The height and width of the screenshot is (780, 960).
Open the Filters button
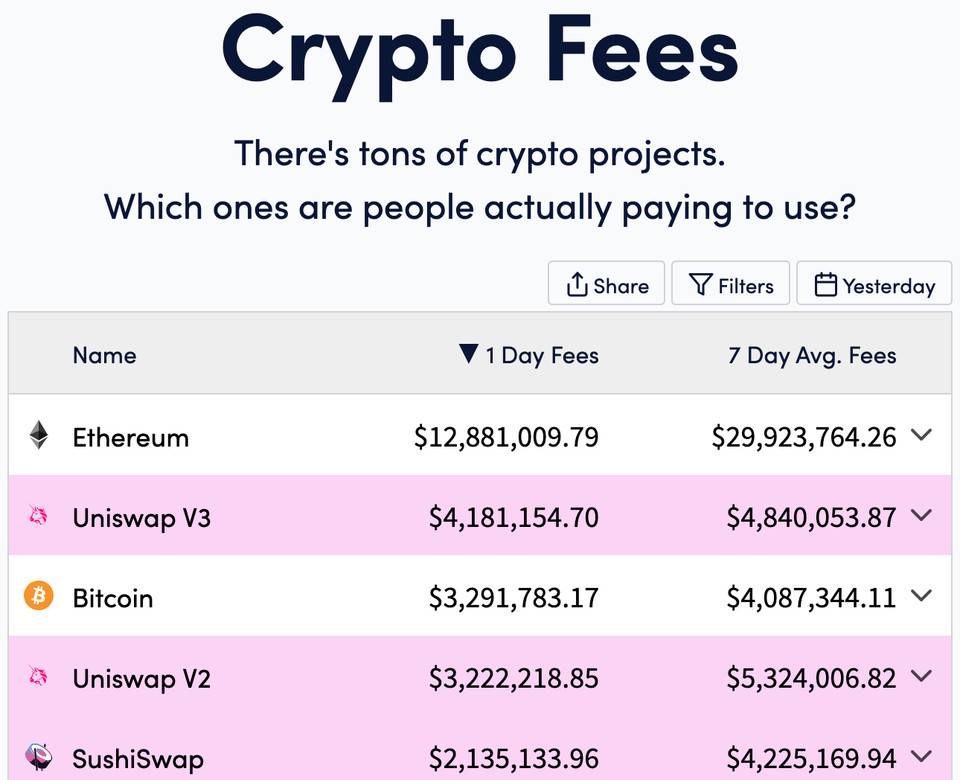[x=731, y=285]
